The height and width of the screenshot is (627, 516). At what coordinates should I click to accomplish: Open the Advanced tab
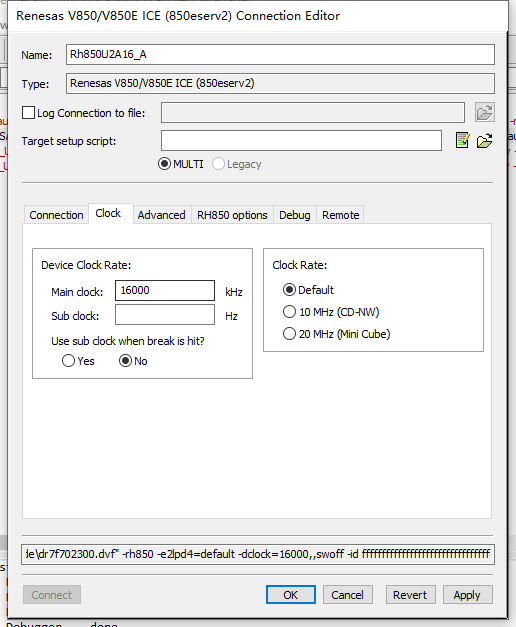pos(162,215)
